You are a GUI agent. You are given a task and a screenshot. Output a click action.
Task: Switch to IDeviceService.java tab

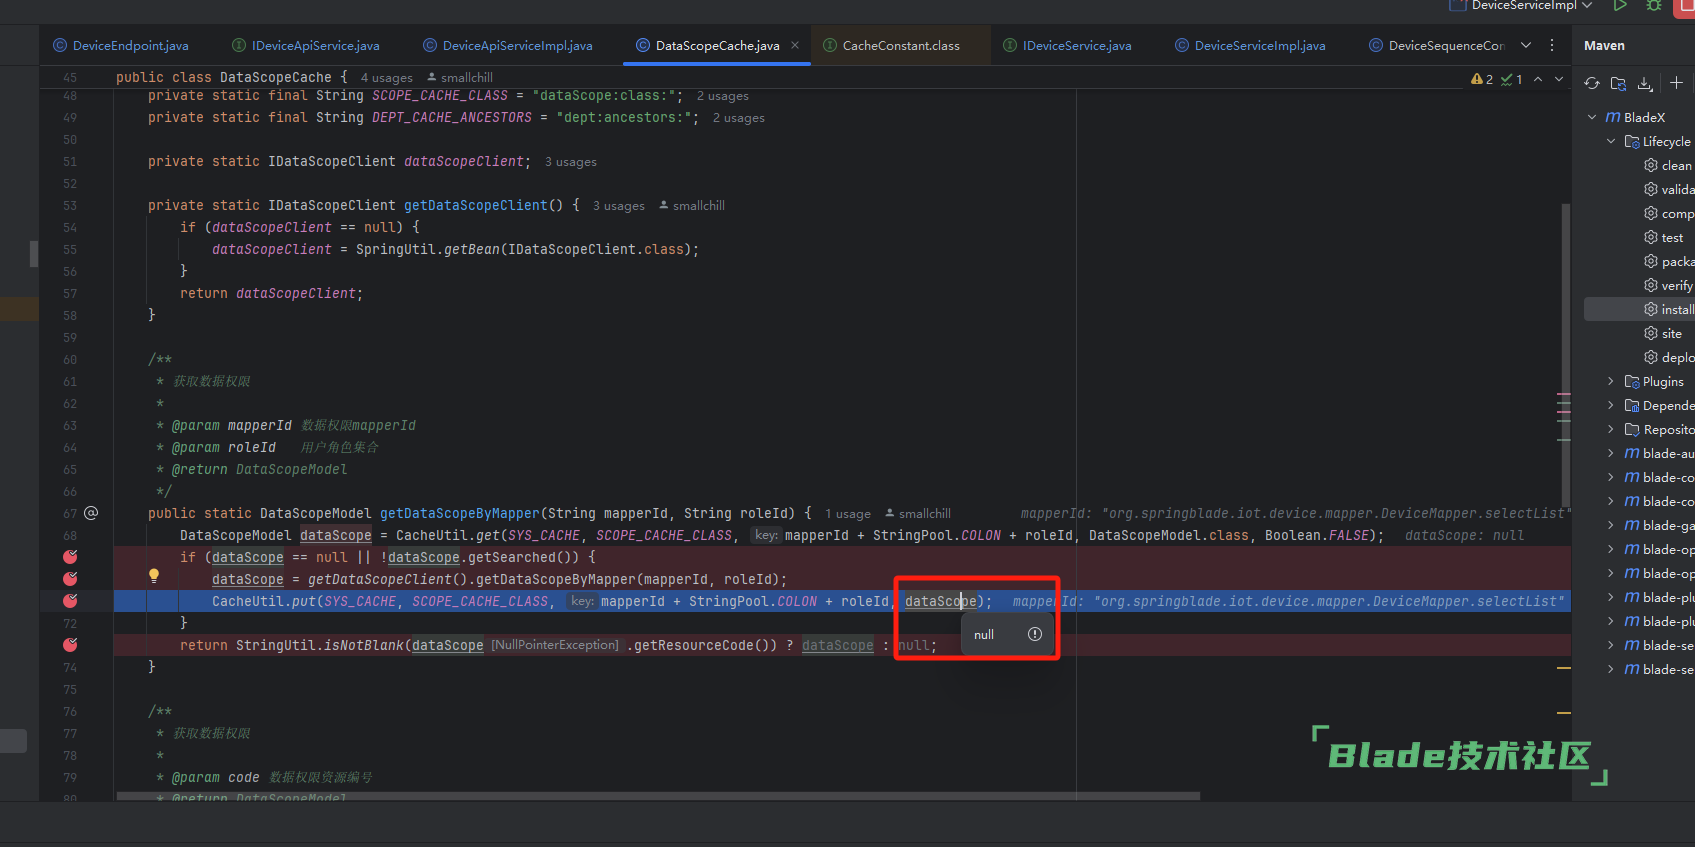pyautogui.click(x=1067, y=45)
